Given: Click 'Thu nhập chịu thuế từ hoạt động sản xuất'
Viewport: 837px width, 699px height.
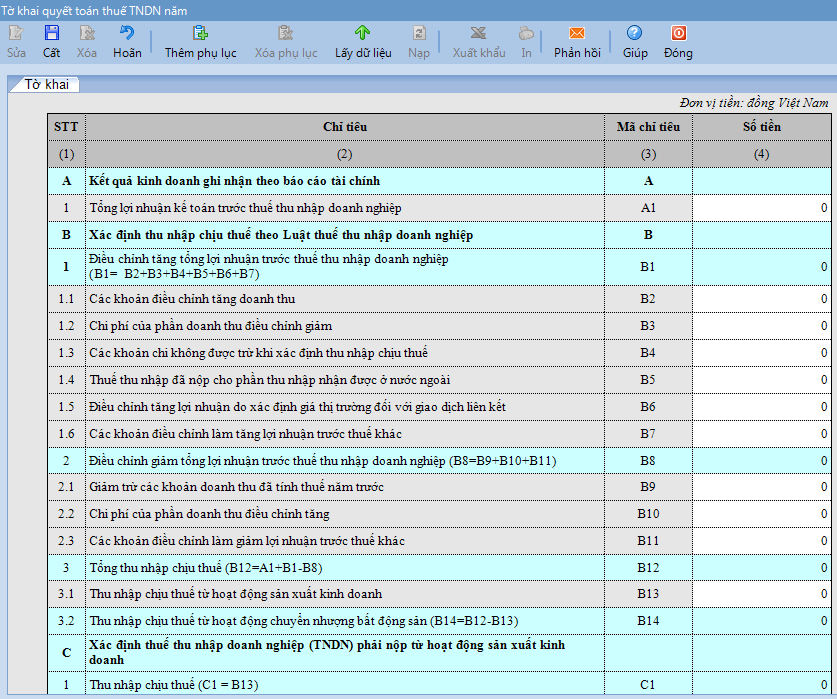Looking at the screenshot, I should [235, 594].
